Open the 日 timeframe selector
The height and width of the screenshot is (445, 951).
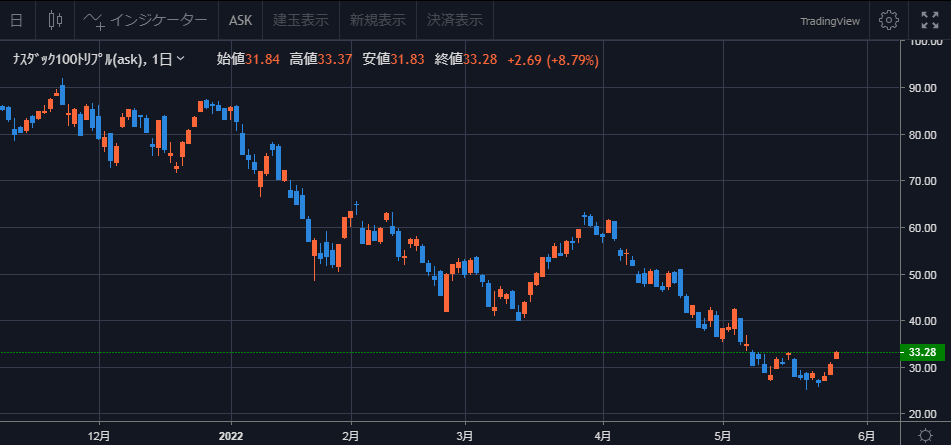point(17,20)
